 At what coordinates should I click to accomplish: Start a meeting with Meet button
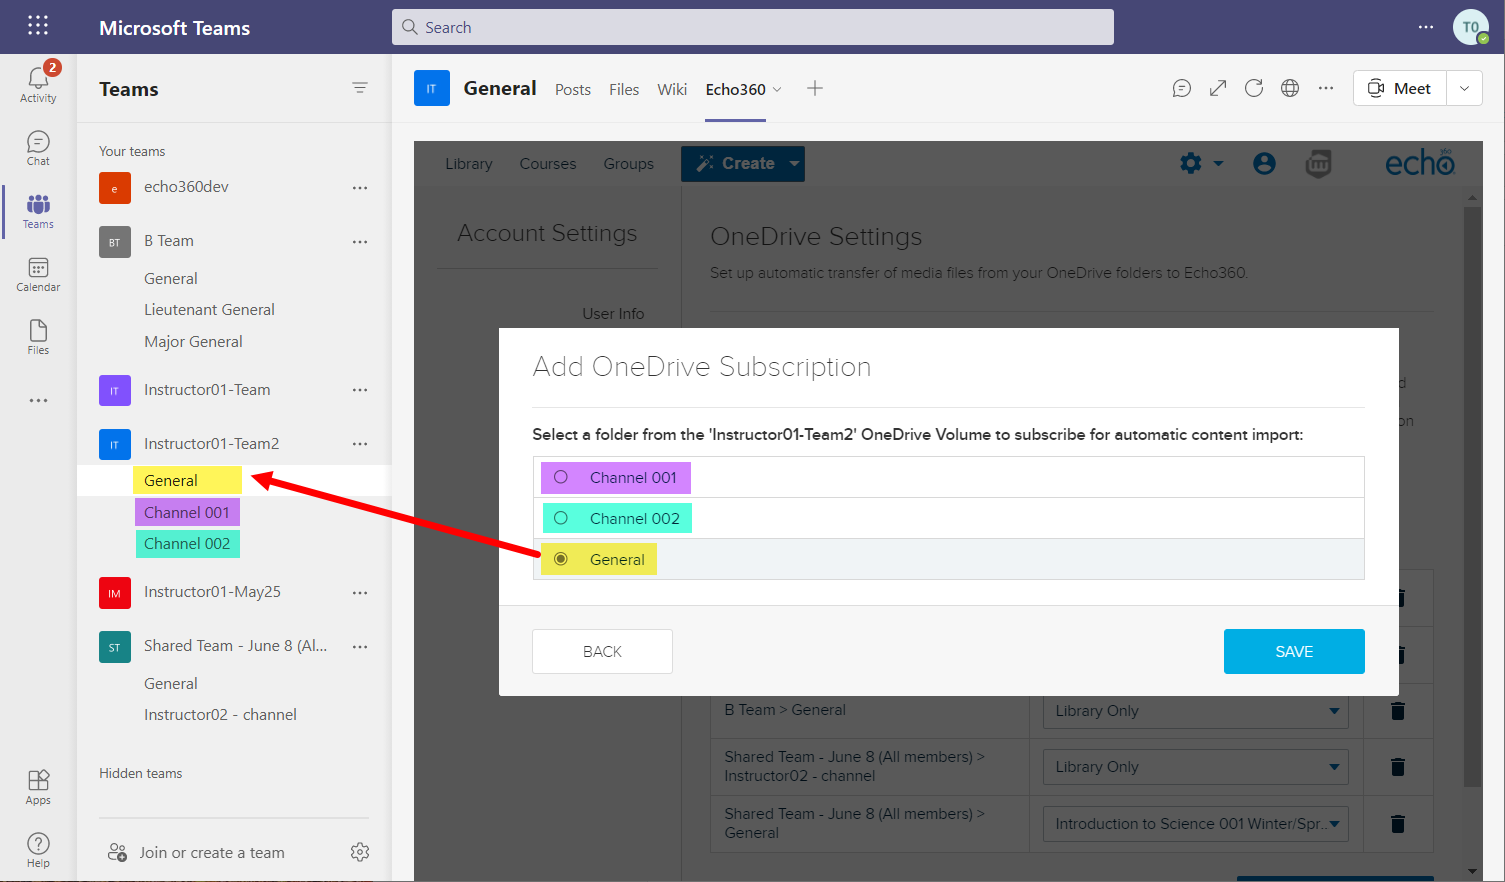coord(1399,88)
